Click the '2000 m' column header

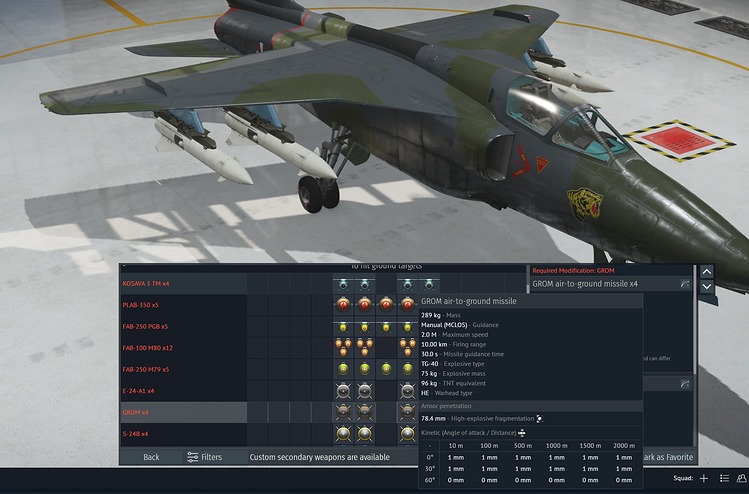pos(624,446)
